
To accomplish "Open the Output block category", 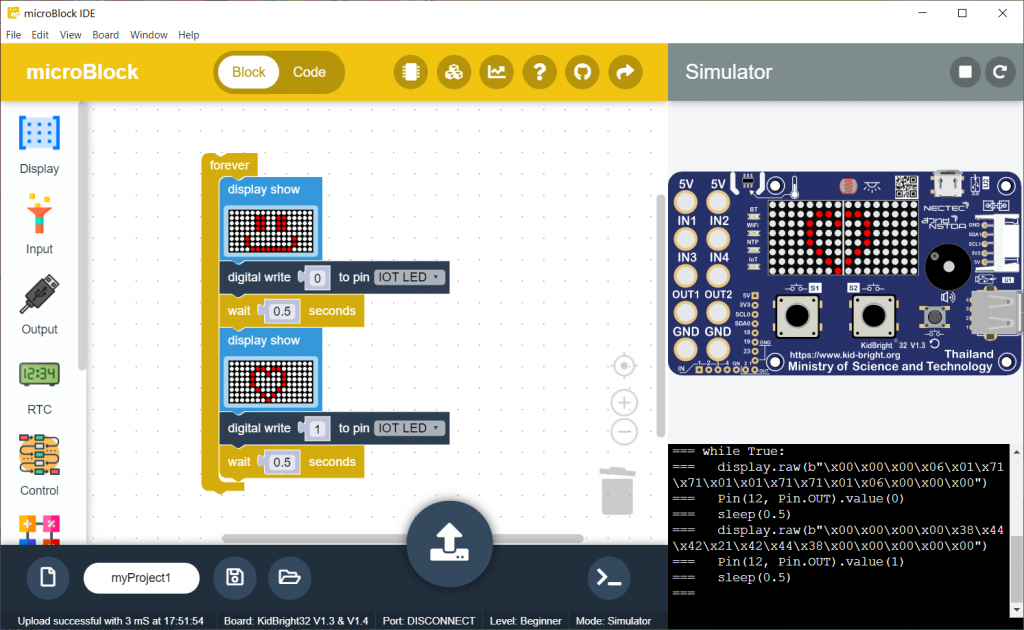I will [x=39, y=306].
